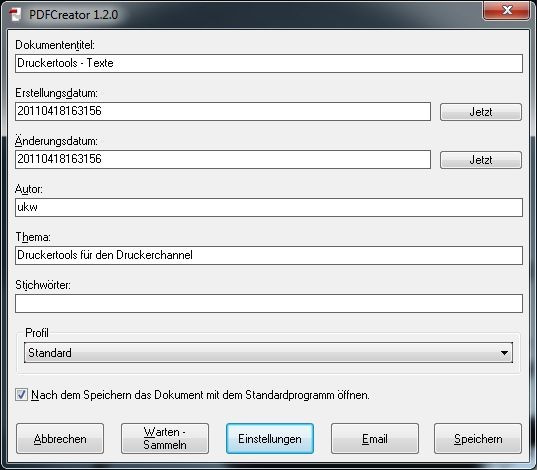Click the empty Stichwörter field

269,303
